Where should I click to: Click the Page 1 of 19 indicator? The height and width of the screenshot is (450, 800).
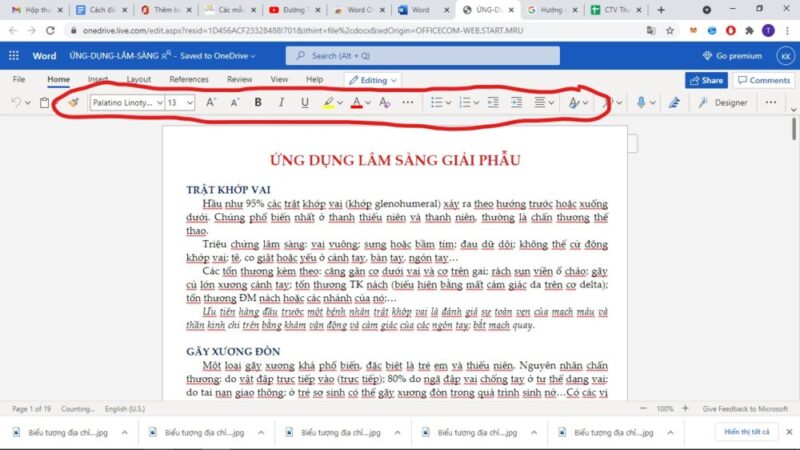click(x=31, y=409)
